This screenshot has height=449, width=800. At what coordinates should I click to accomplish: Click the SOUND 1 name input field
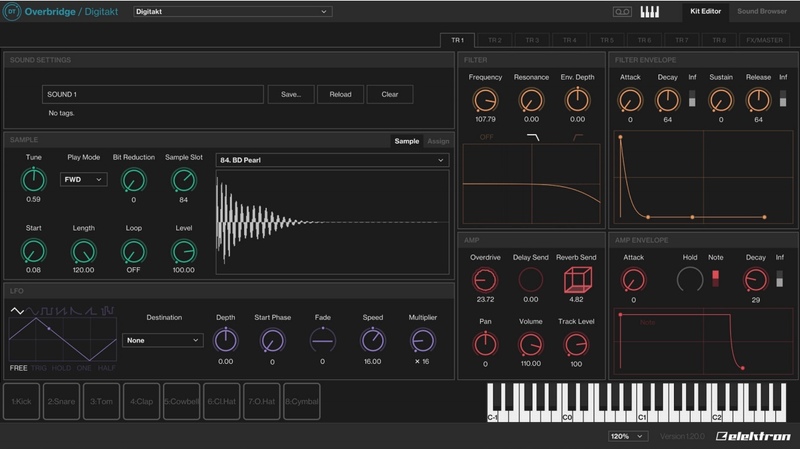coord(152,94)
